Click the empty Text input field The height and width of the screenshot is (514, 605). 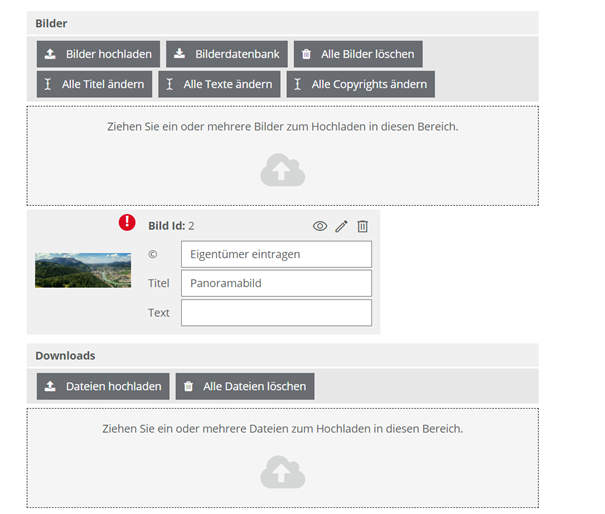pyautogui.click(x=276, y=312)
